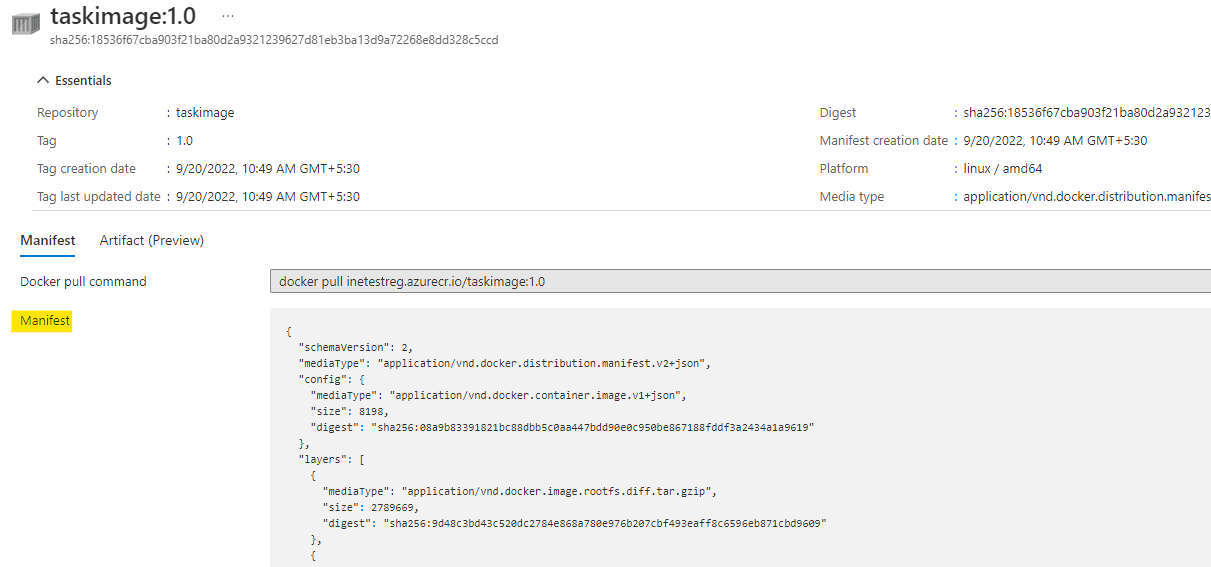Screen dimensions: 1211x567
Task: Click the Tag value 1.0
Action: pos(184,141)
